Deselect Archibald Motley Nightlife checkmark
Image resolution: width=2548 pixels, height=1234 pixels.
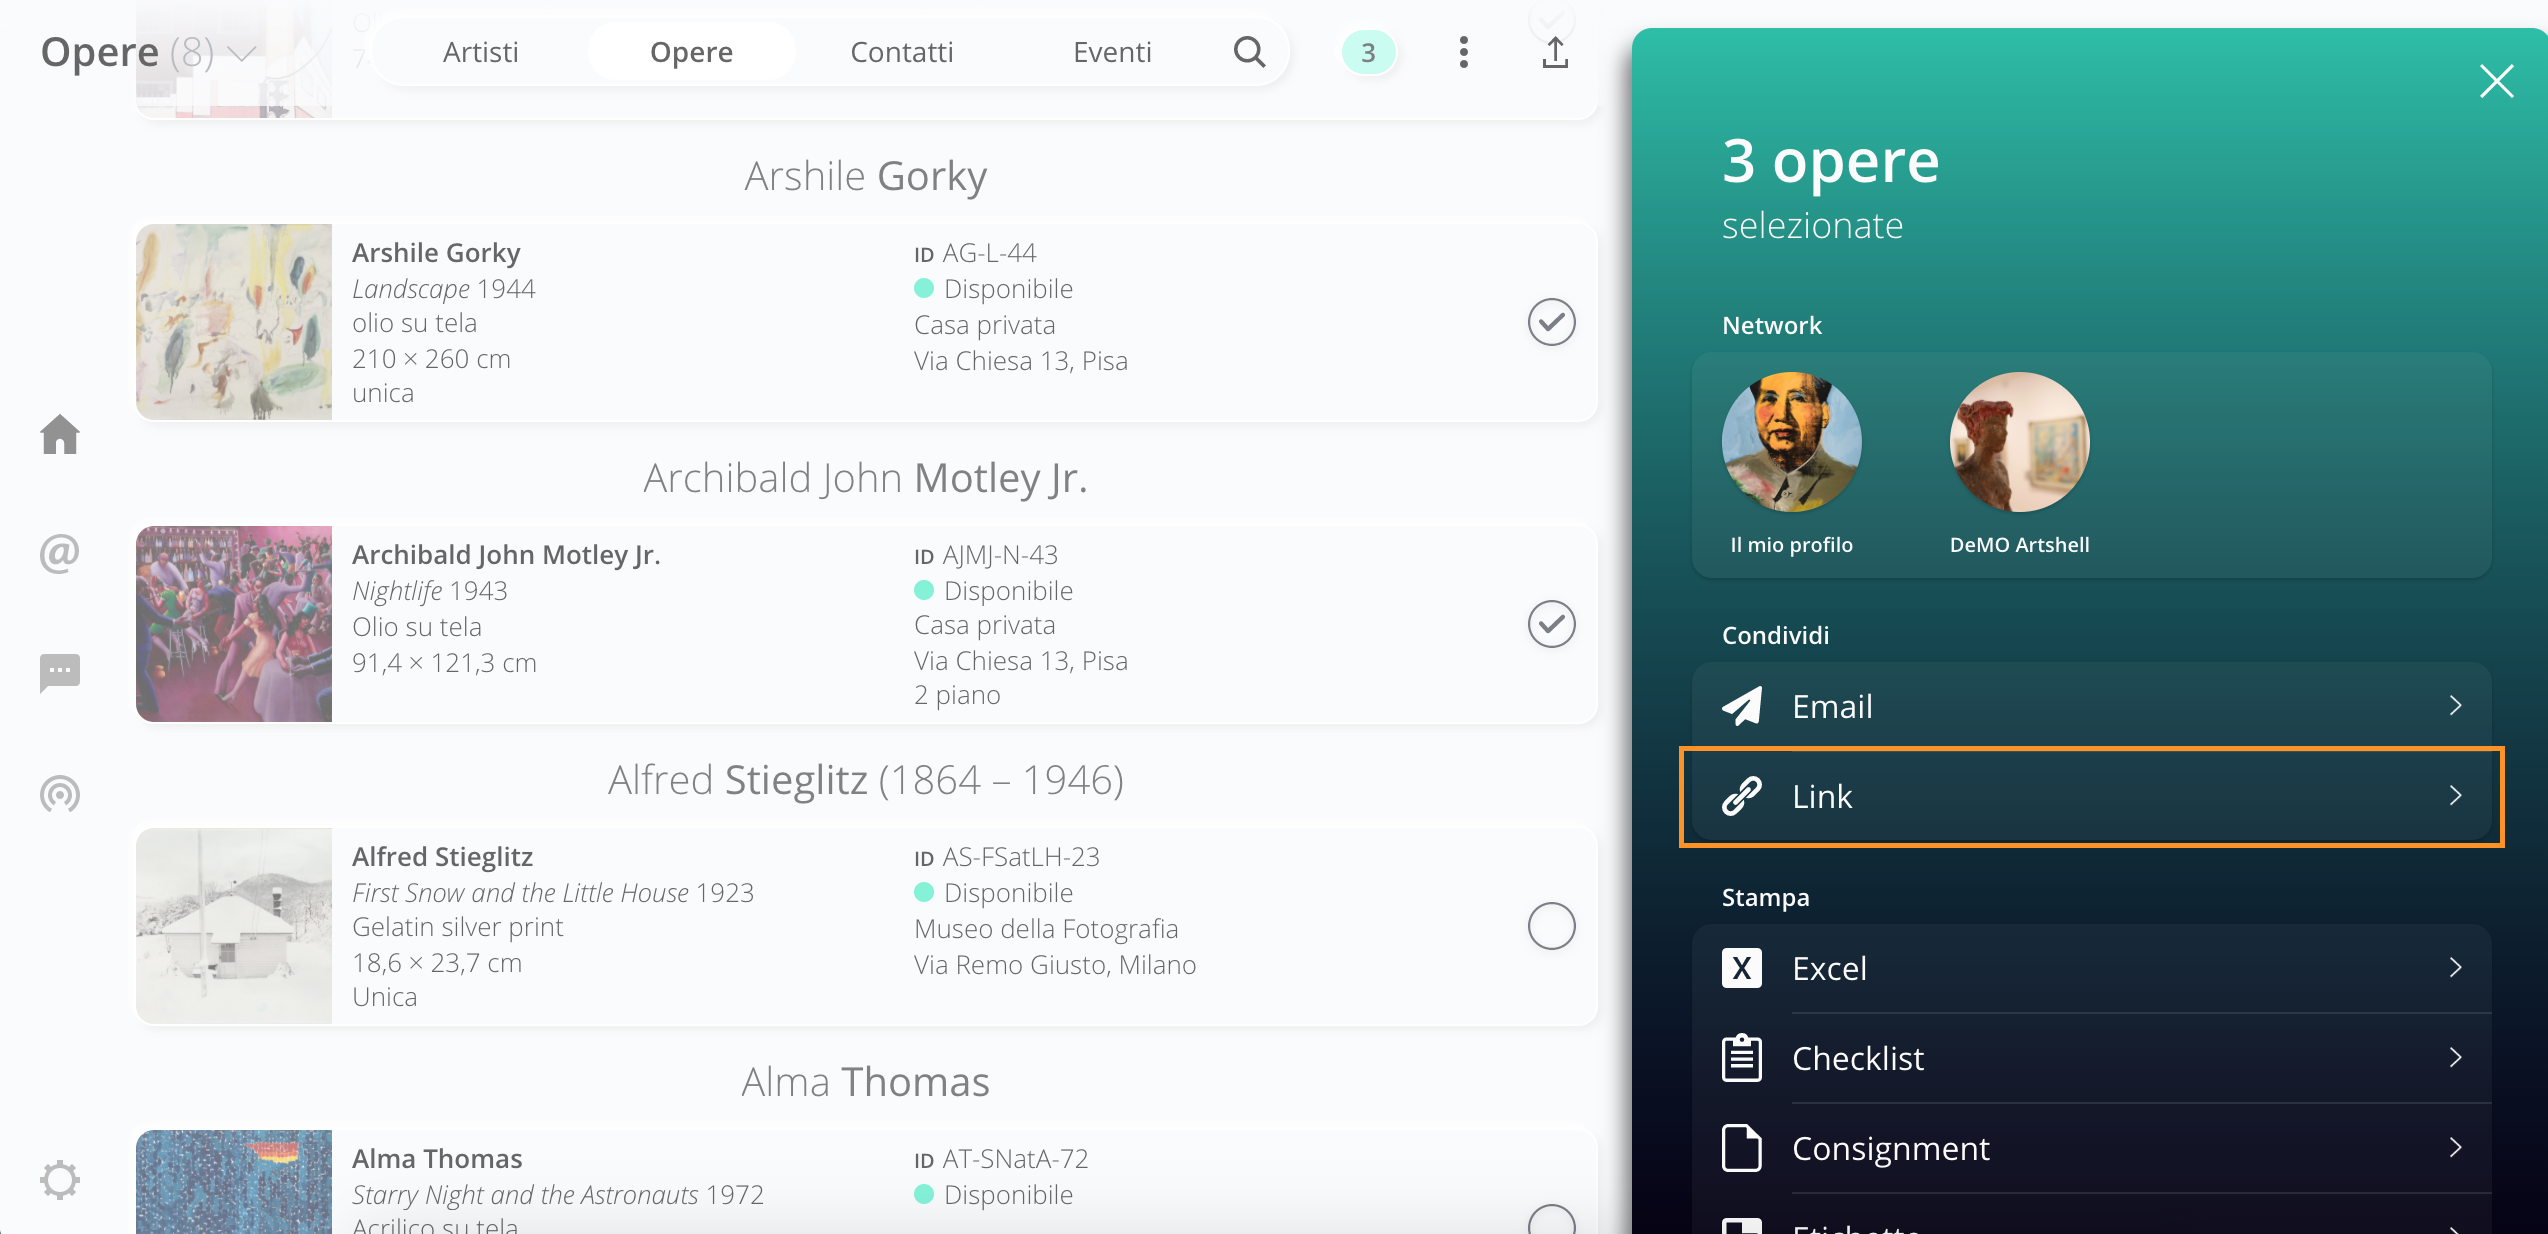click(x=1552, y=624)
